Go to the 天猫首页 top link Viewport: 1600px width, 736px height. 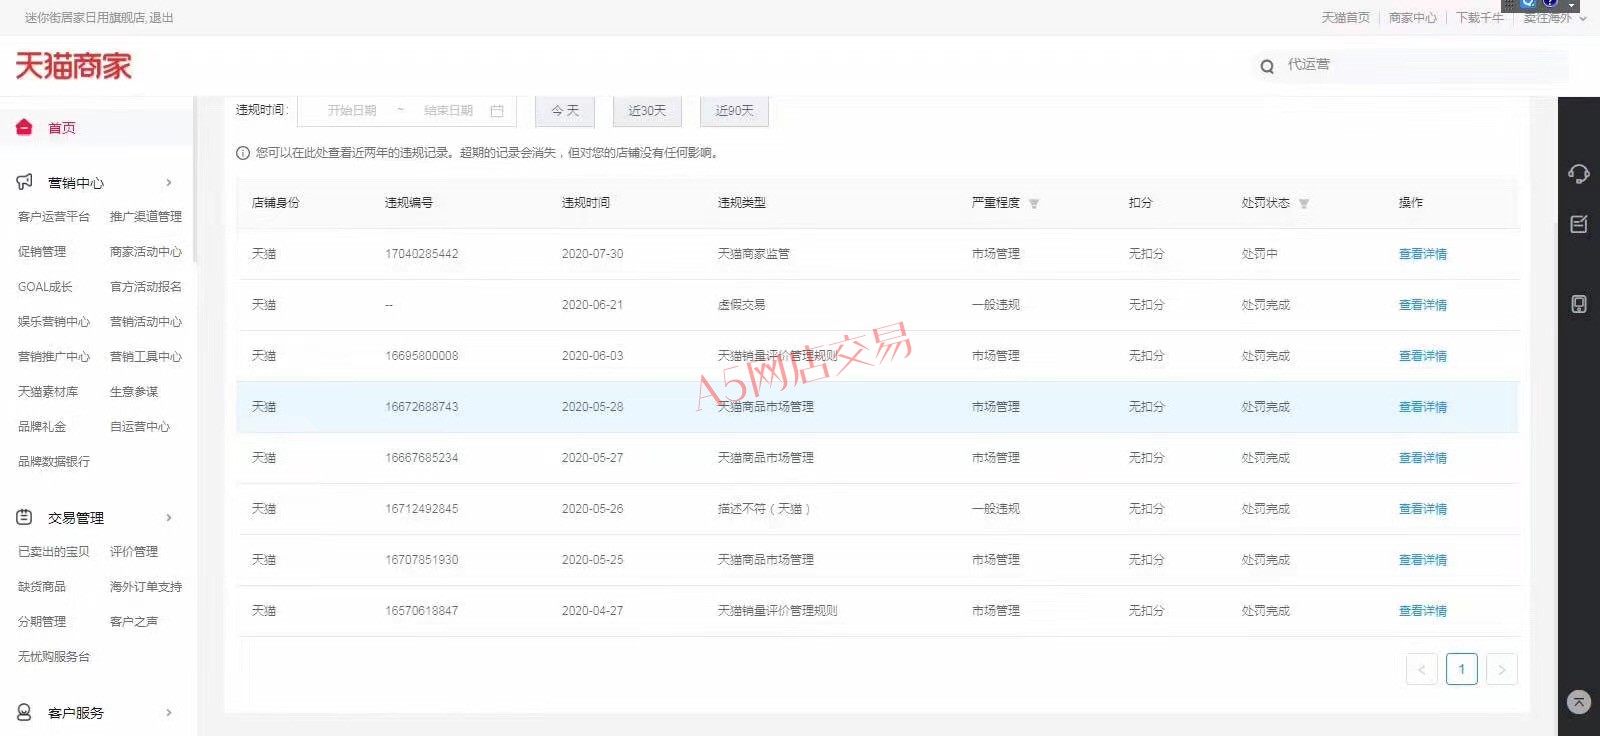(1345, 18)
